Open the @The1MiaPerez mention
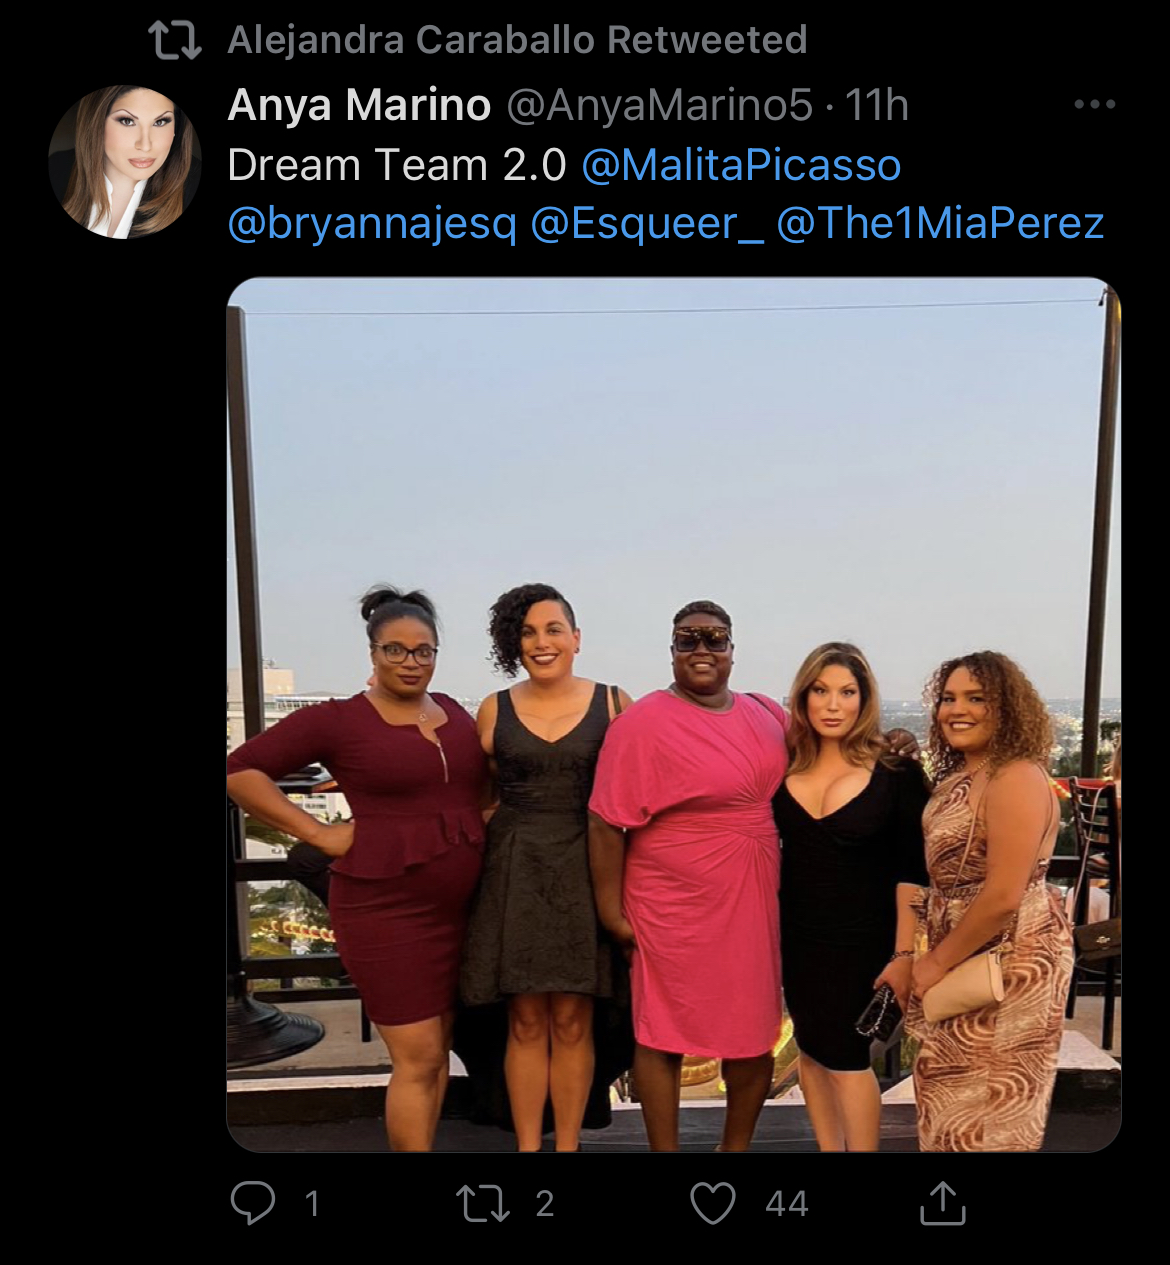 940,224
